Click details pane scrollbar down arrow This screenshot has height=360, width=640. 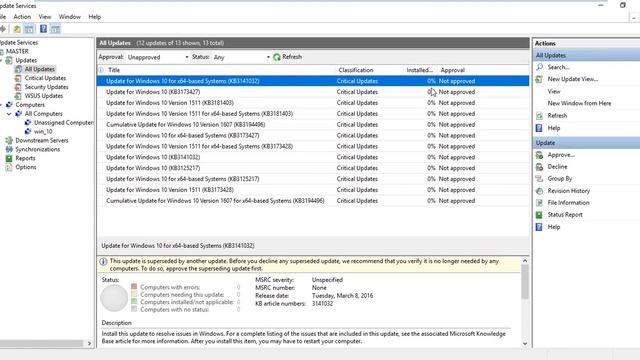click(x=525, y=344)
